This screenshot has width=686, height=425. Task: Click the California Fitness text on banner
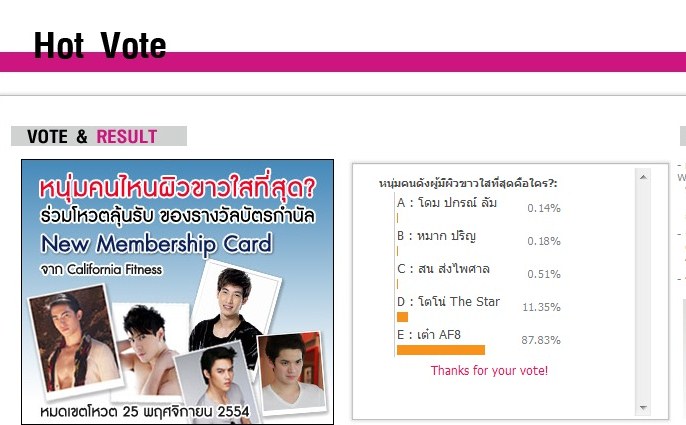(x=114, y=269)
